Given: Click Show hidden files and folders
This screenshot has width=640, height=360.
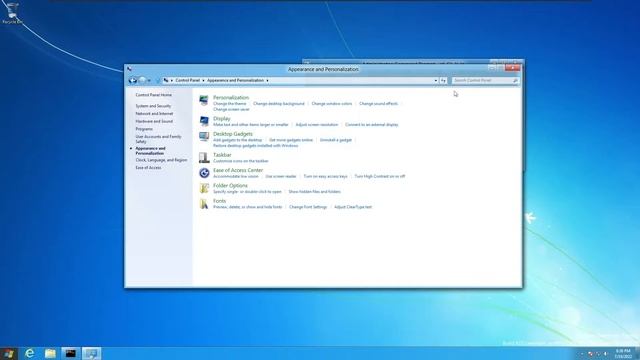Looking at the screenshot, I should [314, 191].
